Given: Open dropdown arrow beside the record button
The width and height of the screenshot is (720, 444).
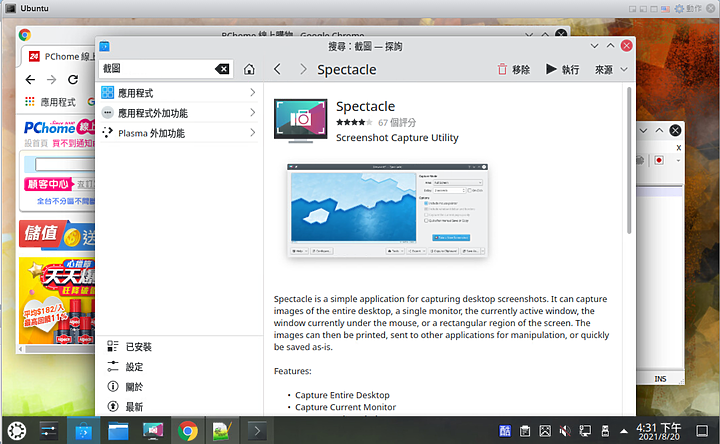Looking at the screenshot, I should coord(678,161).
